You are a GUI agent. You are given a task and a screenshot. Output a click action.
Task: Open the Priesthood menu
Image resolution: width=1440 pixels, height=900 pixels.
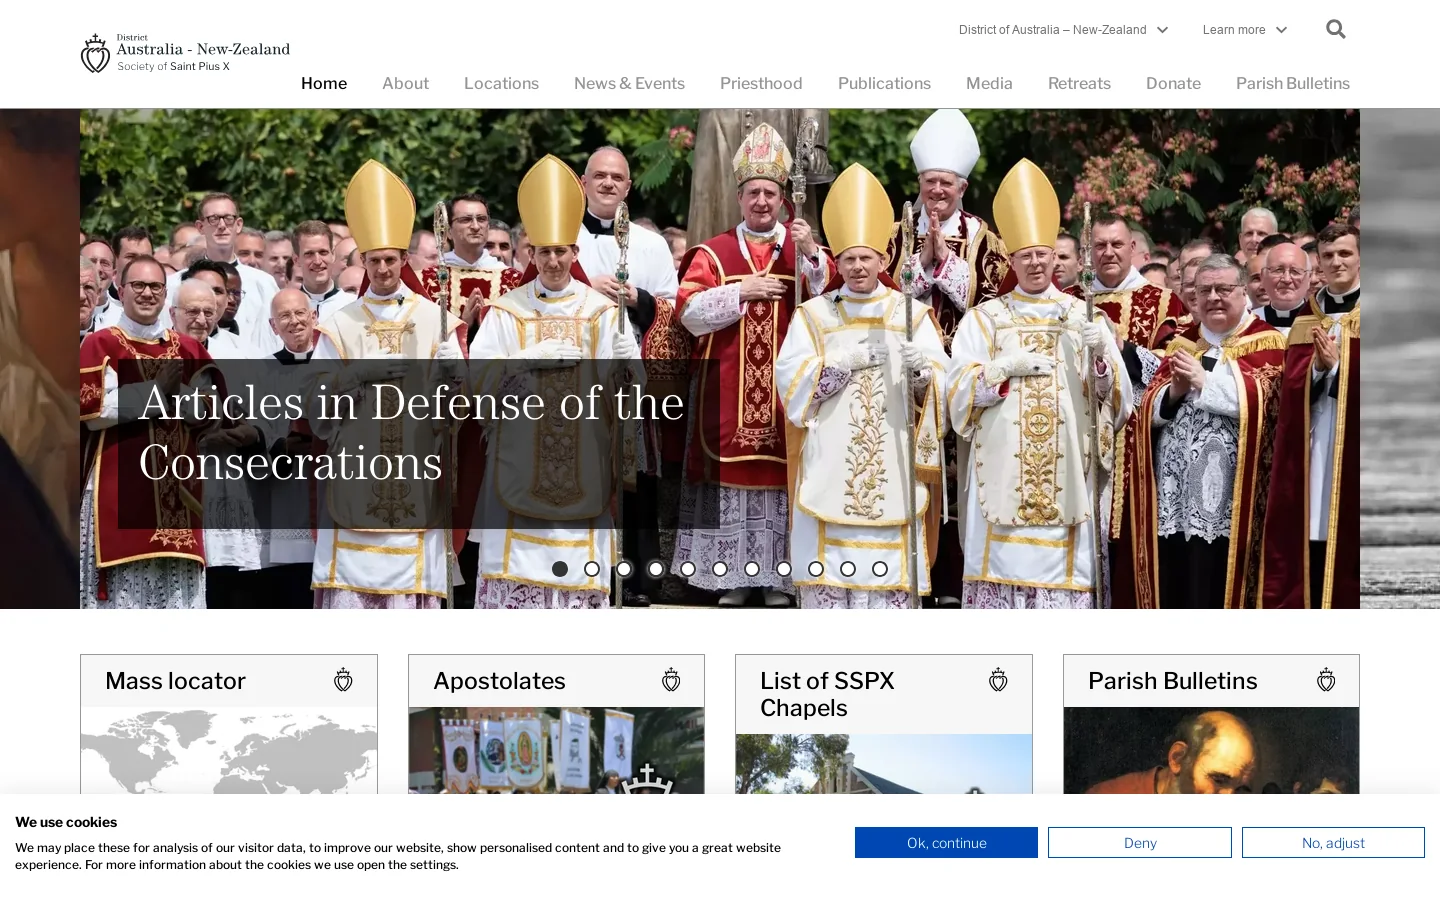761,84
